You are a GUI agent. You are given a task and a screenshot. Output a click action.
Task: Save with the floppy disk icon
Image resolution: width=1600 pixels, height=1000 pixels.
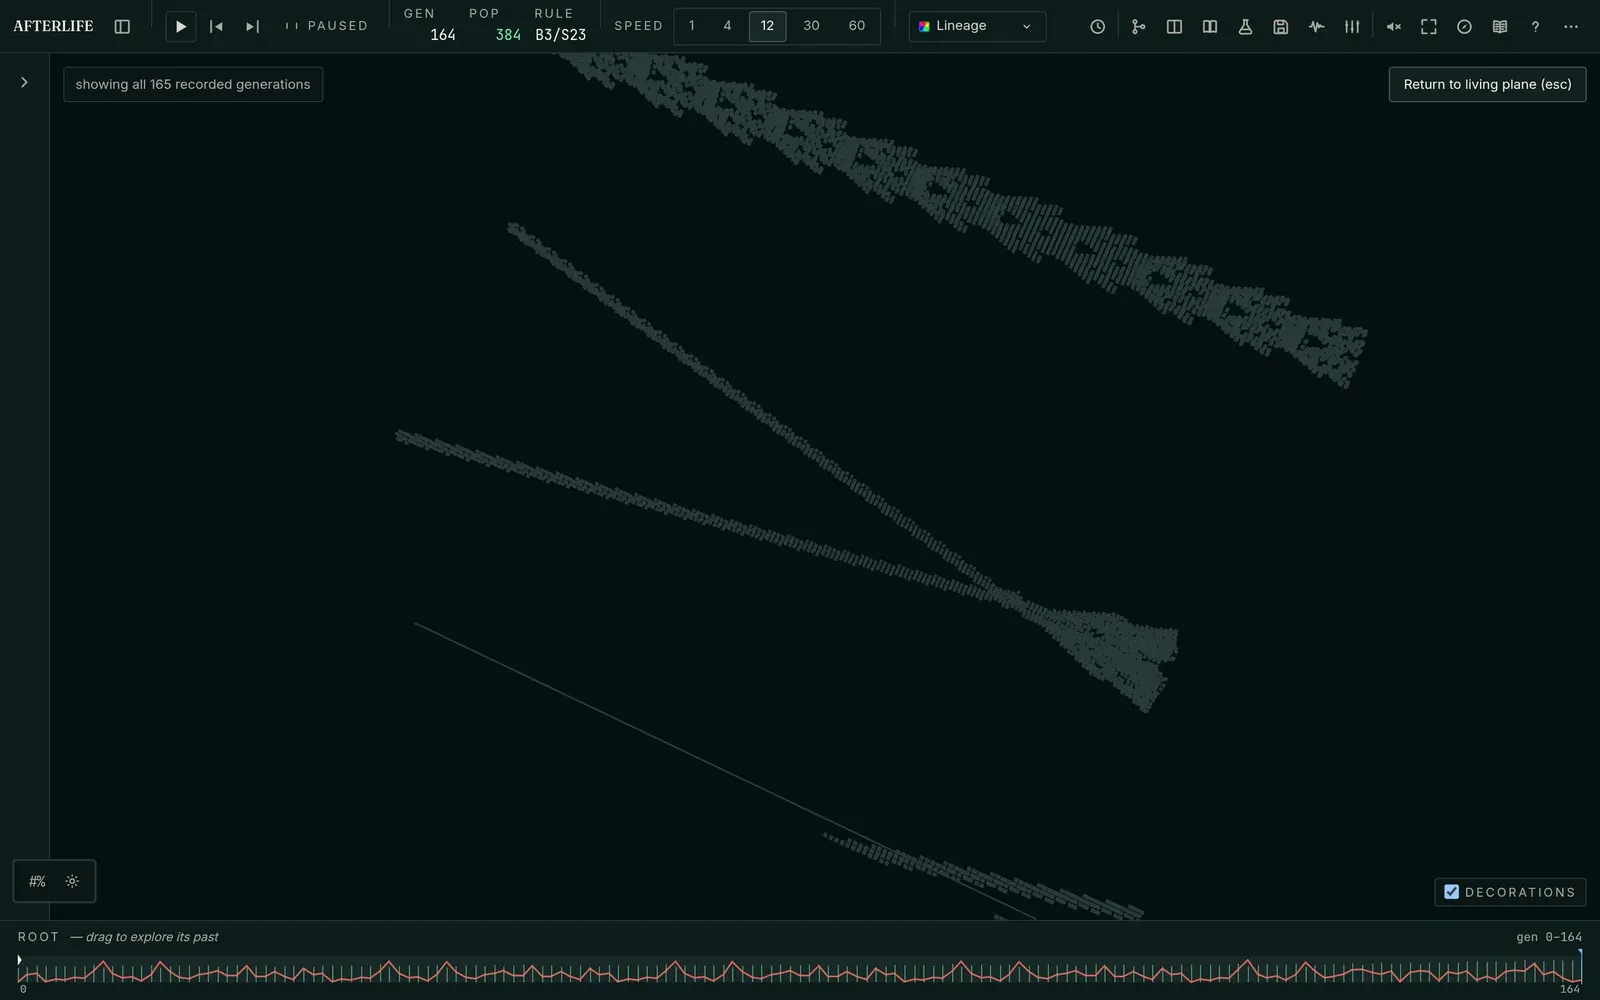click(x=1281, y=27)
